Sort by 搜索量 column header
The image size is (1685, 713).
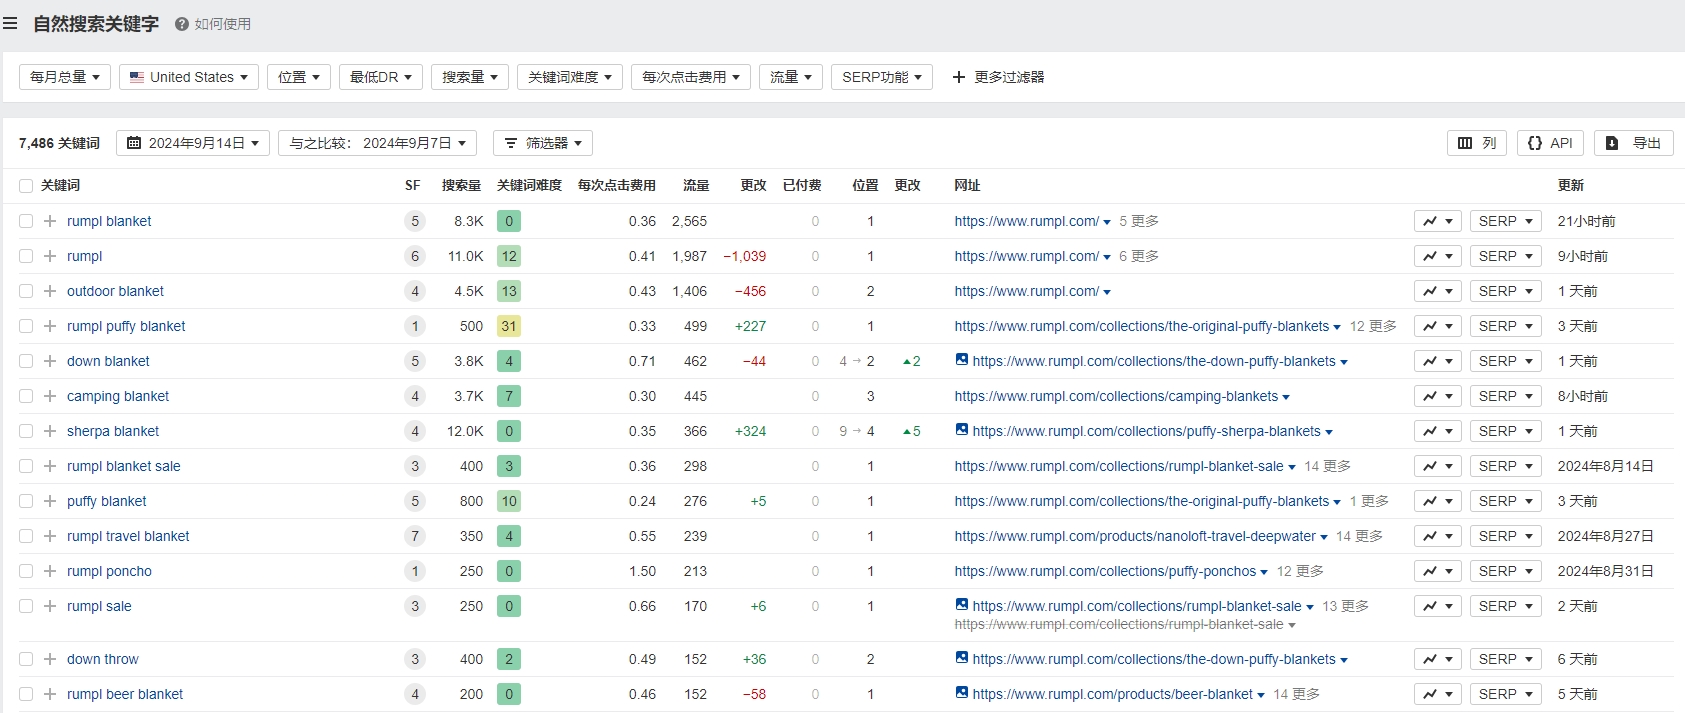point(461,185)
